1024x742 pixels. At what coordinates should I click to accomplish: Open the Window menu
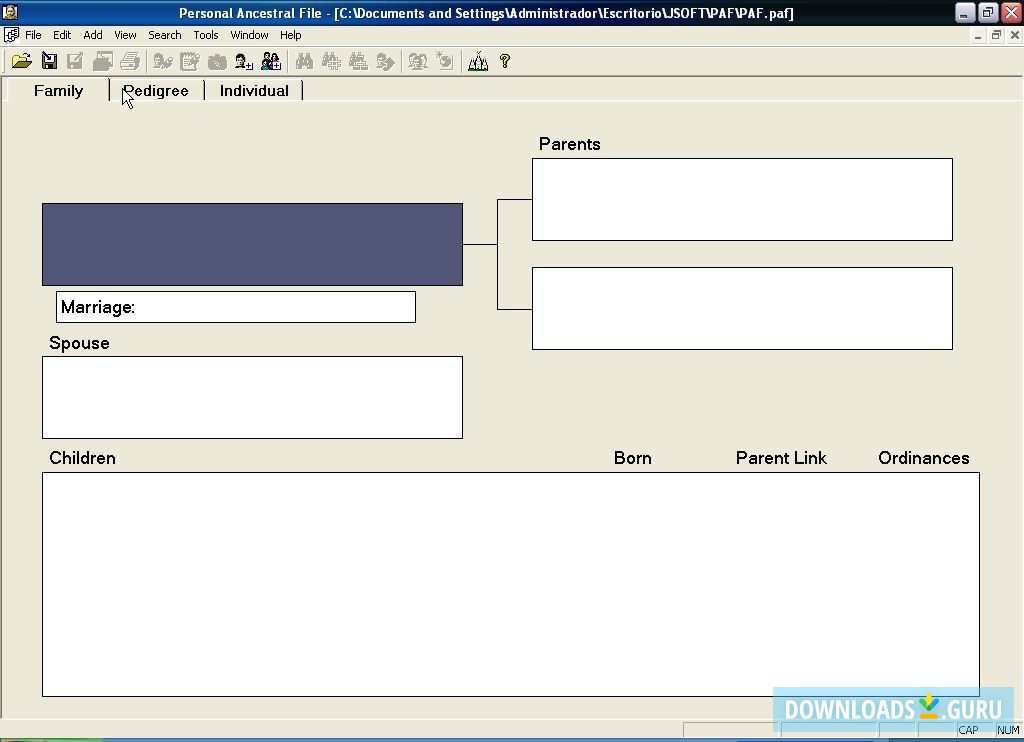(x=249, y=35)
